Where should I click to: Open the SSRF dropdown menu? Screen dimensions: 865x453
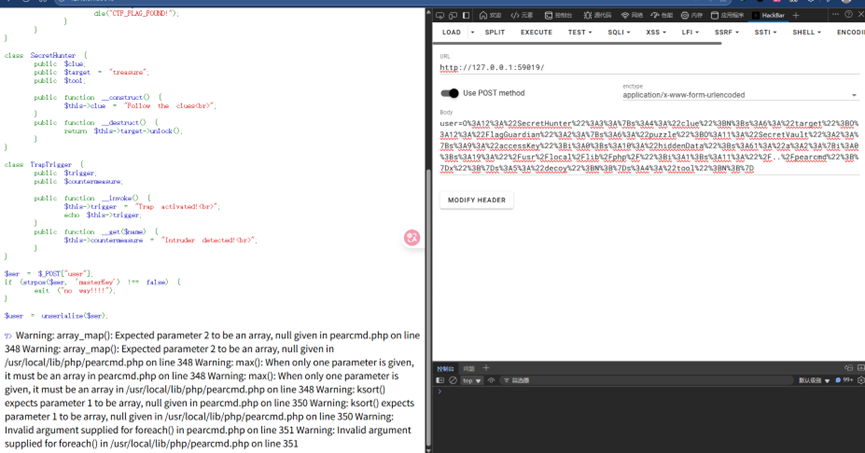coord(727,33)
